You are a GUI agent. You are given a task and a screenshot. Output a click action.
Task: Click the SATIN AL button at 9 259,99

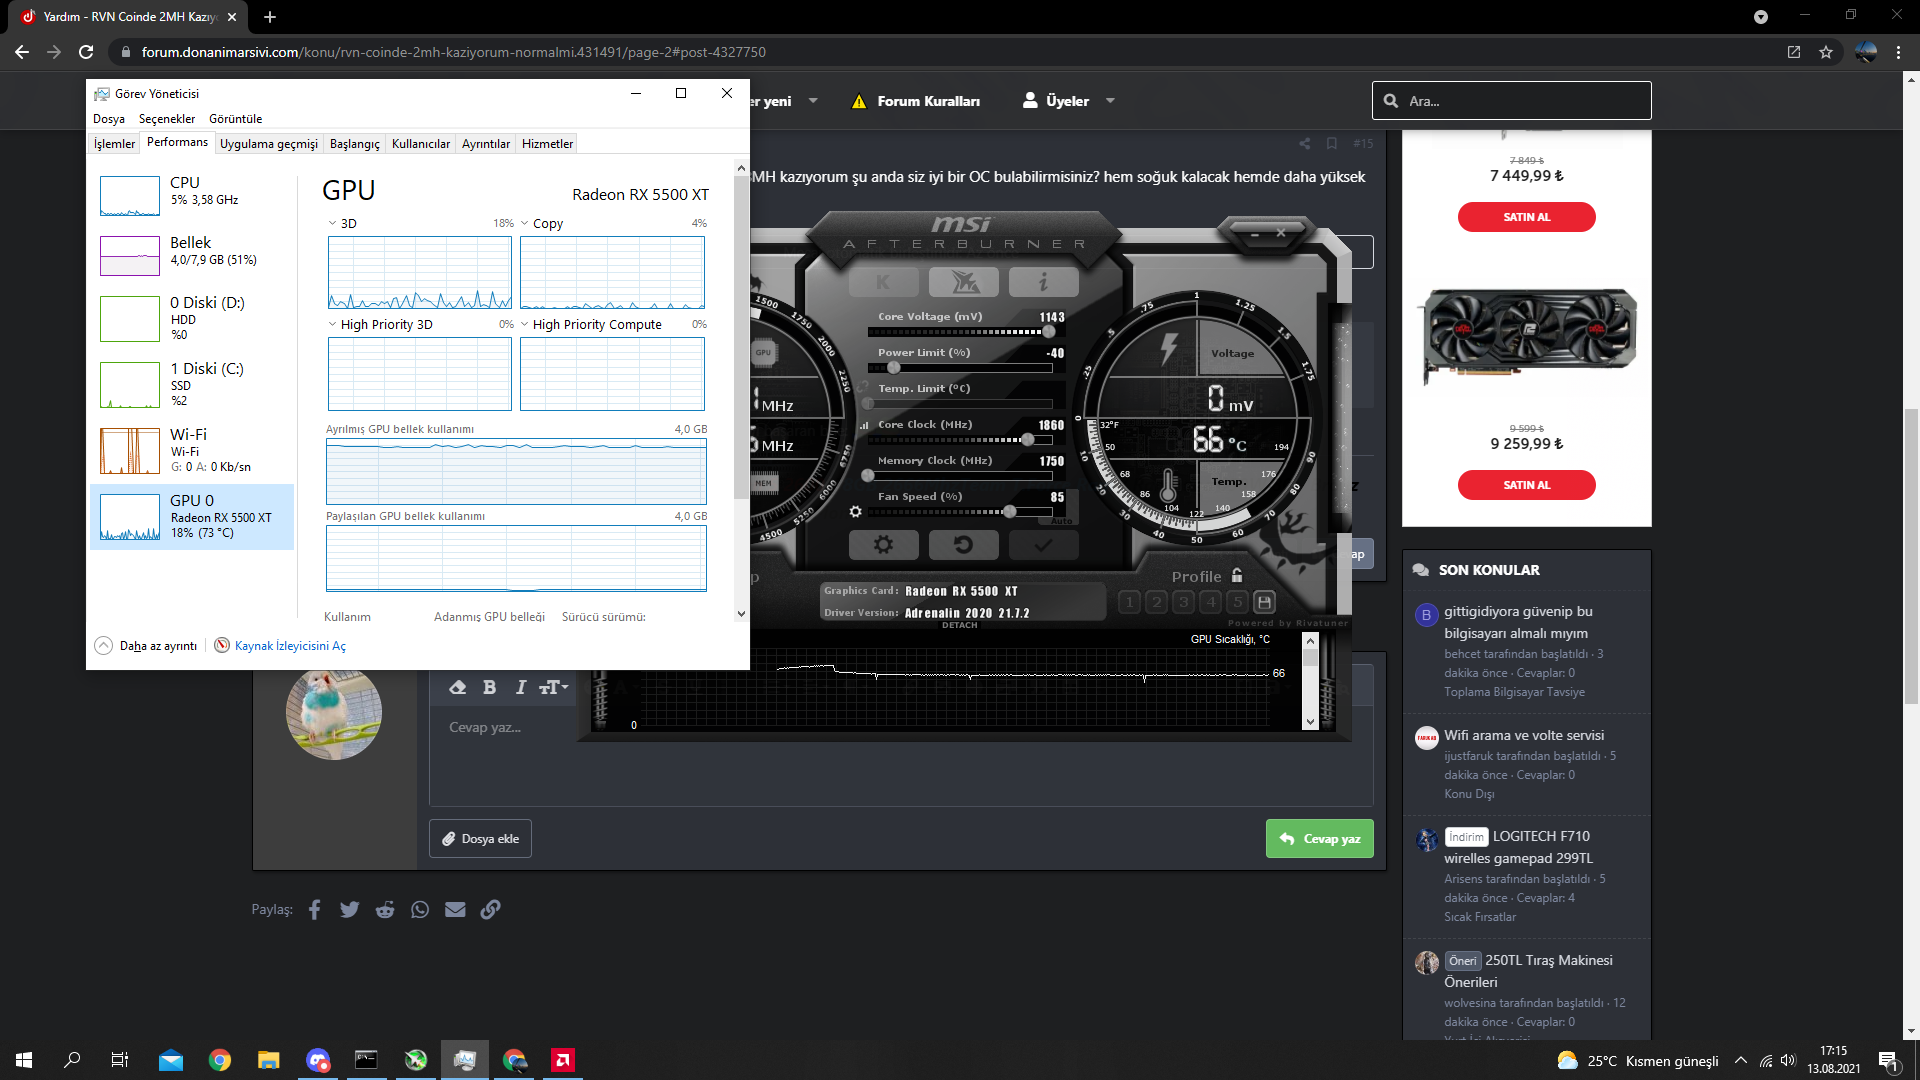[x=1526, y=485]
